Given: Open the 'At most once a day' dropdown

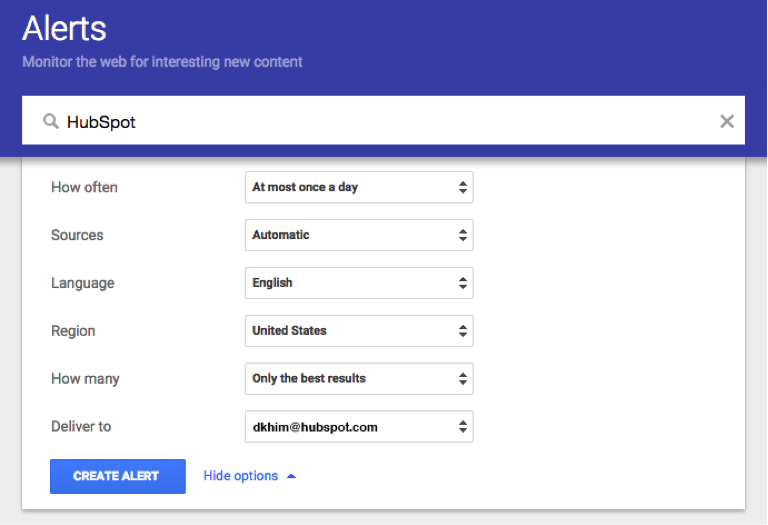Looking at the screenshot, I should pyautogui.click(x=350, y=187).
